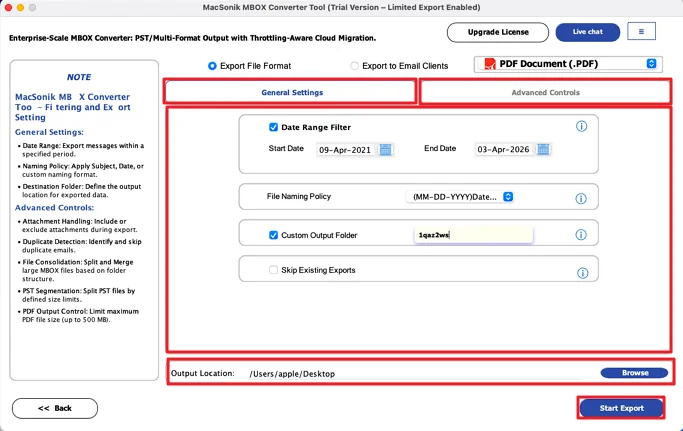Click the NOTE heading in side panel
683x431 pixels.
[79, 77]
